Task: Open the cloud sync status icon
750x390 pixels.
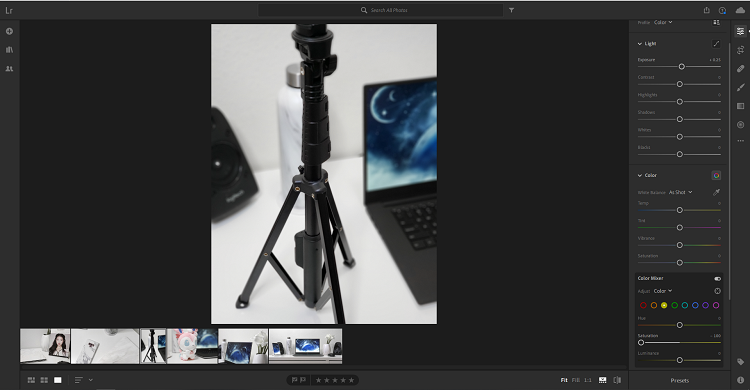Action: [x=740, y=10]
